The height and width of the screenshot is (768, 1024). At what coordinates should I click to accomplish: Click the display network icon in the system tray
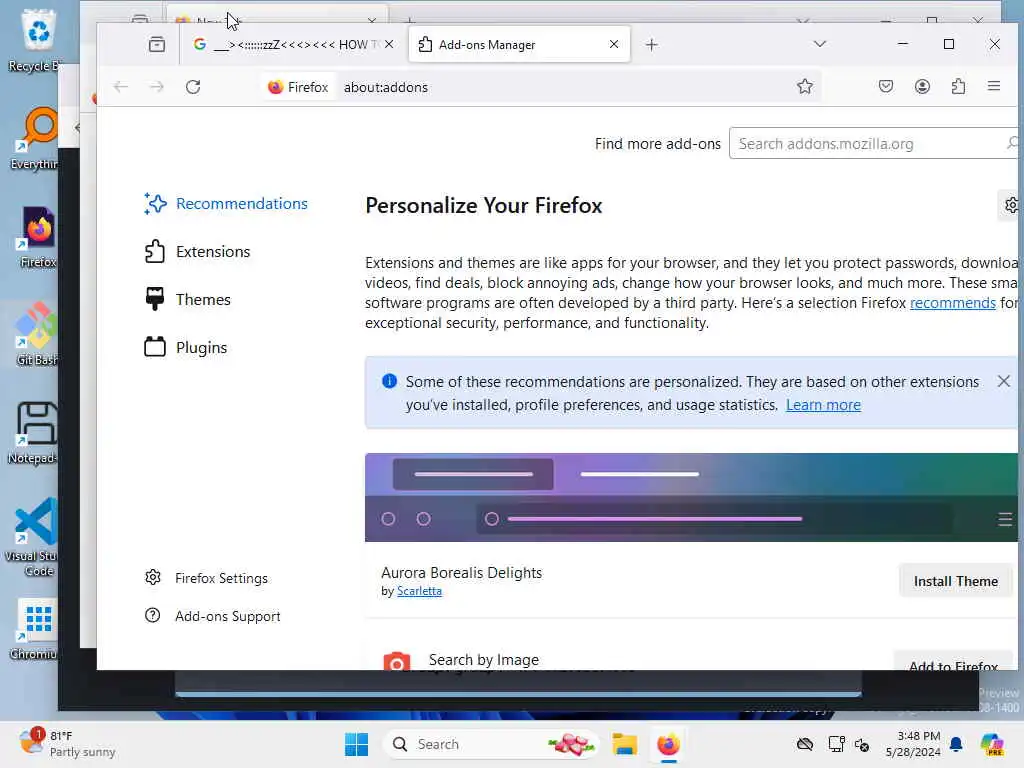pos(836,744)
